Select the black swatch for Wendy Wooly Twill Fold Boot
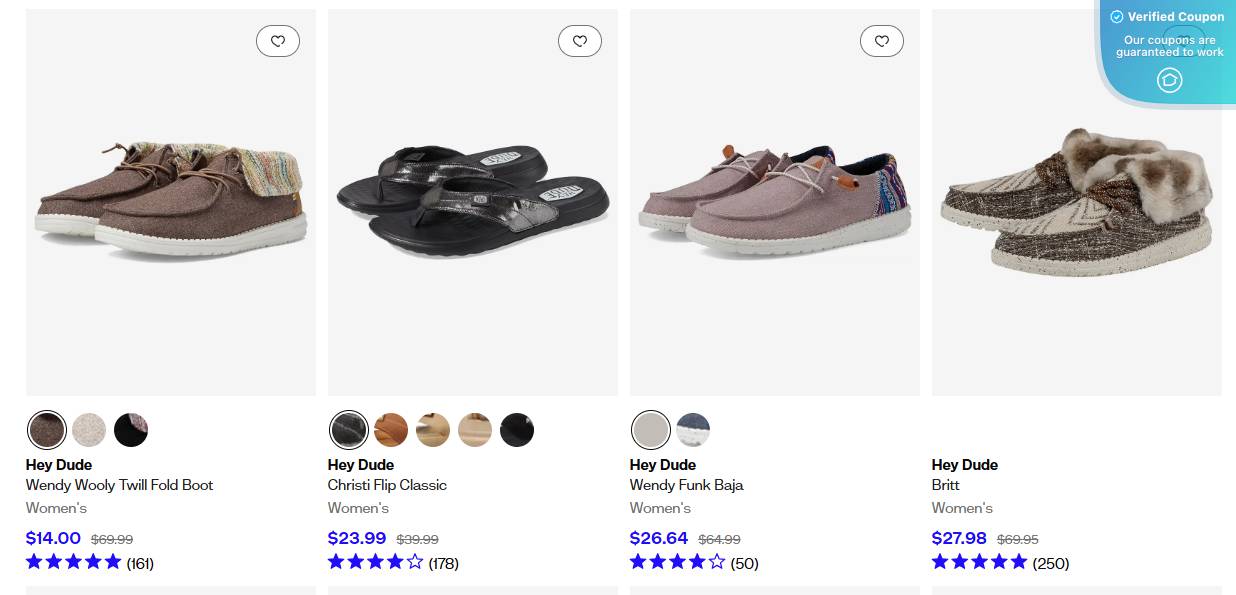The height and width of the screenshot is (595, 1236). coord(131,429)
